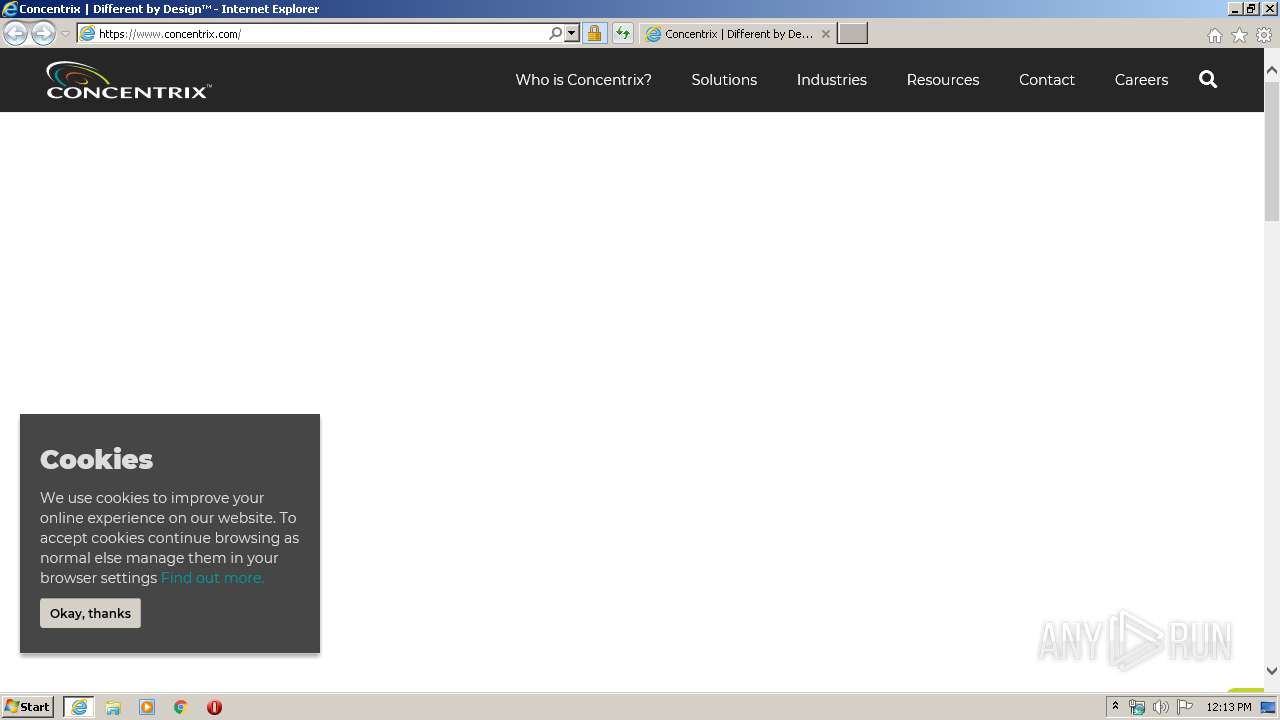Click the volume speaker tray icon

coord(1160,707)
